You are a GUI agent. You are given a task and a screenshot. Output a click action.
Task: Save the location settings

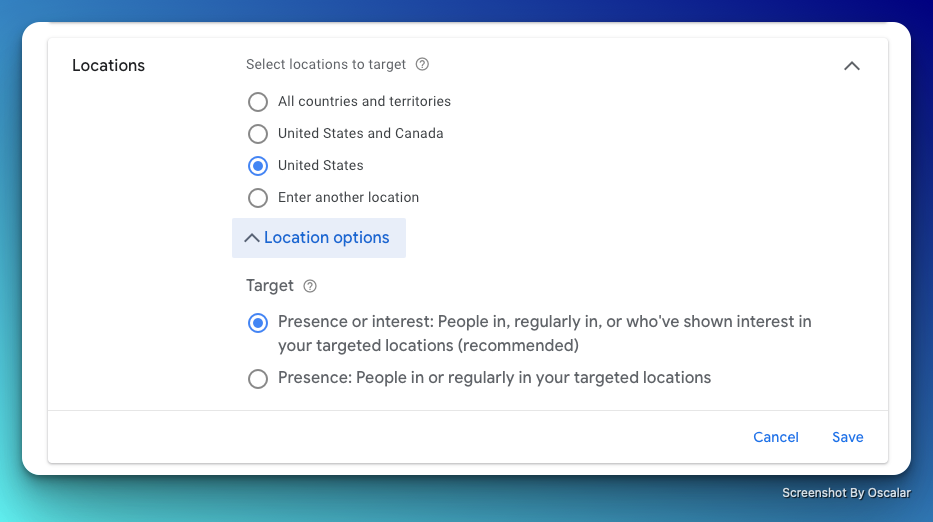point(847,437)
